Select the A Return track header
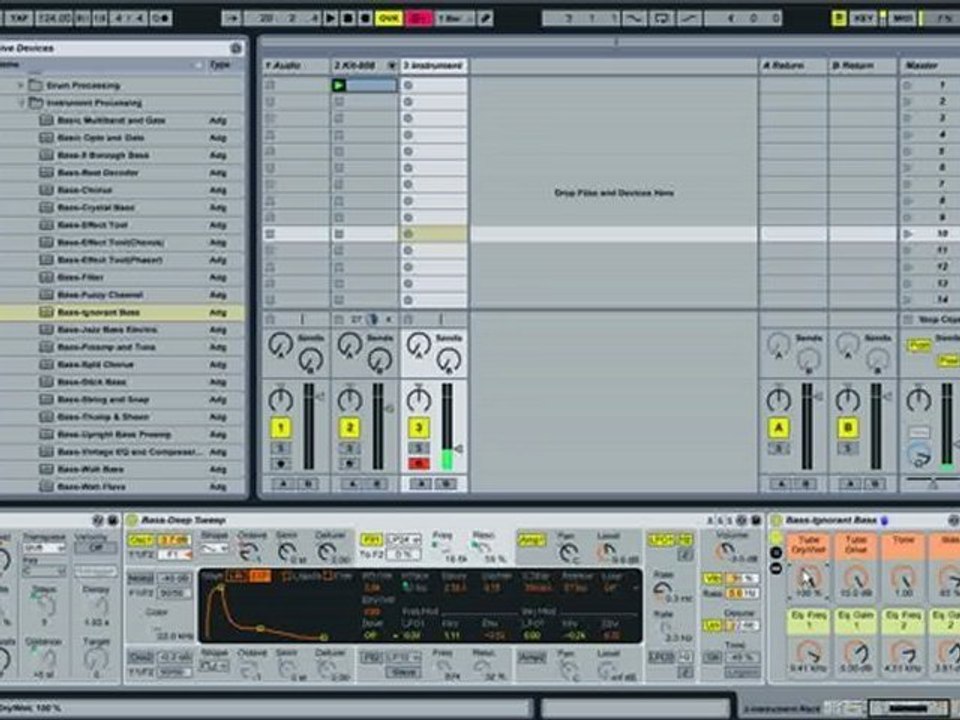This screenshot has width=960, height=720. 792,66
